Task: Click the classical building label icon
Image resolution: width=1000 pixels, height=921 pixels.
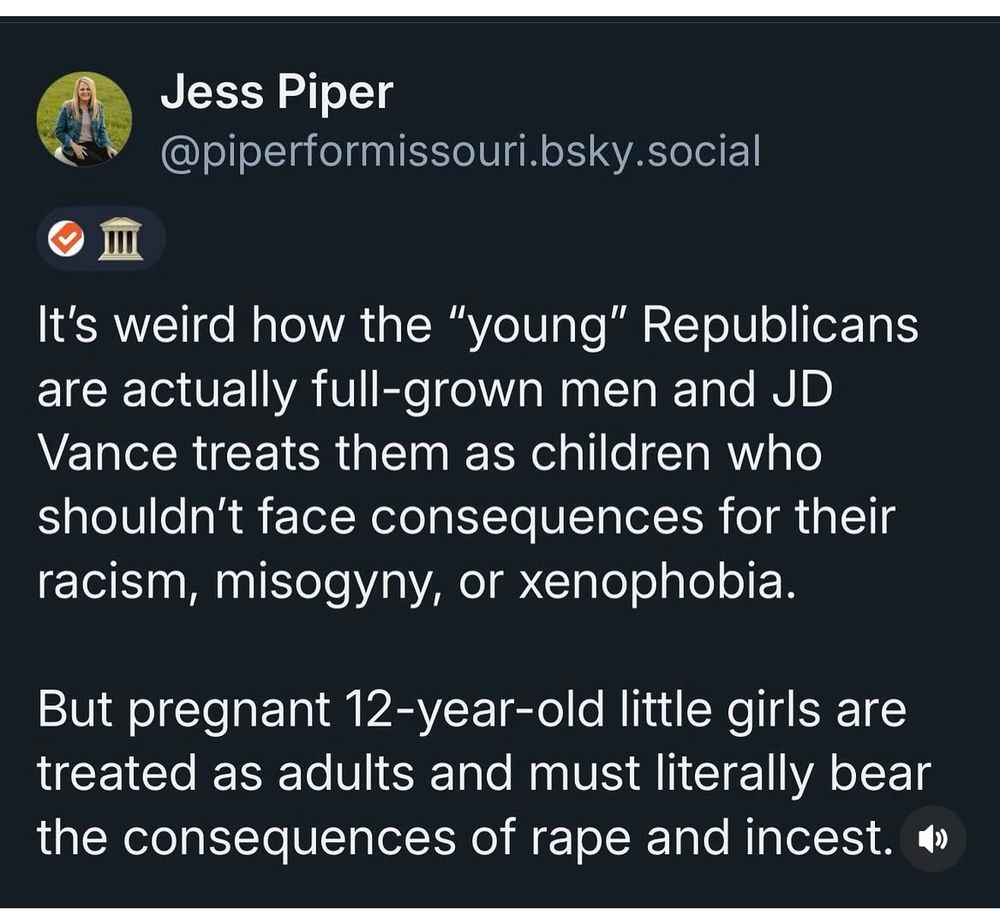Action: [121, 239]
